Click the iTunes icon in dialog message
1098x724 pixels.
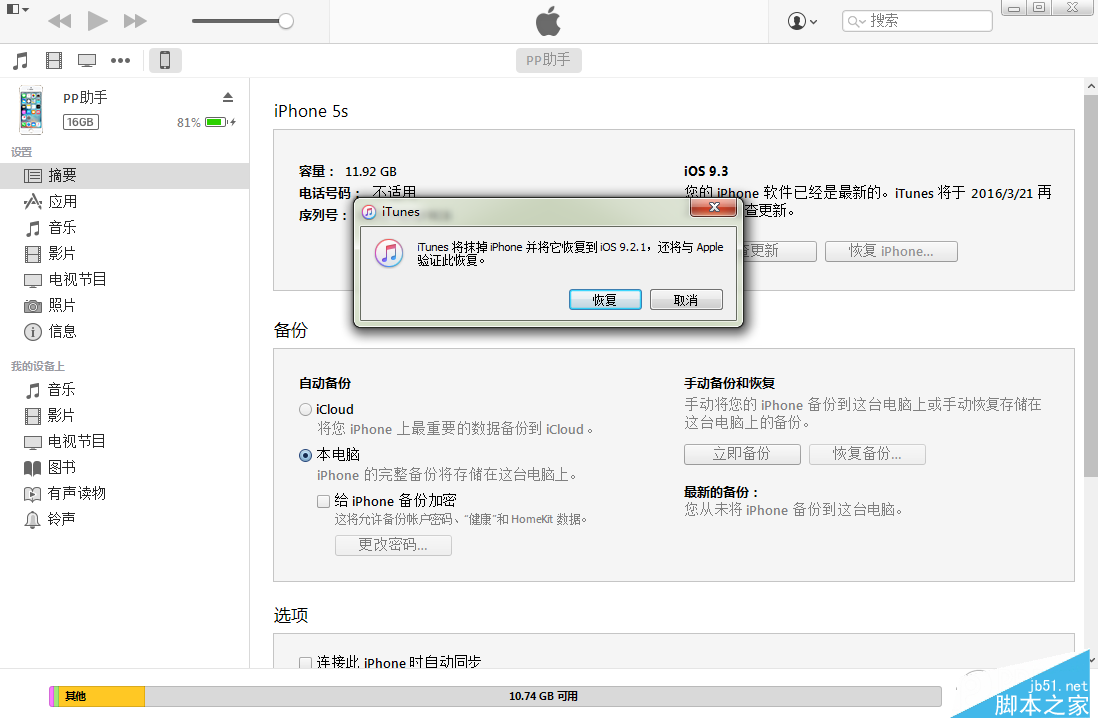tap(389, 253)
